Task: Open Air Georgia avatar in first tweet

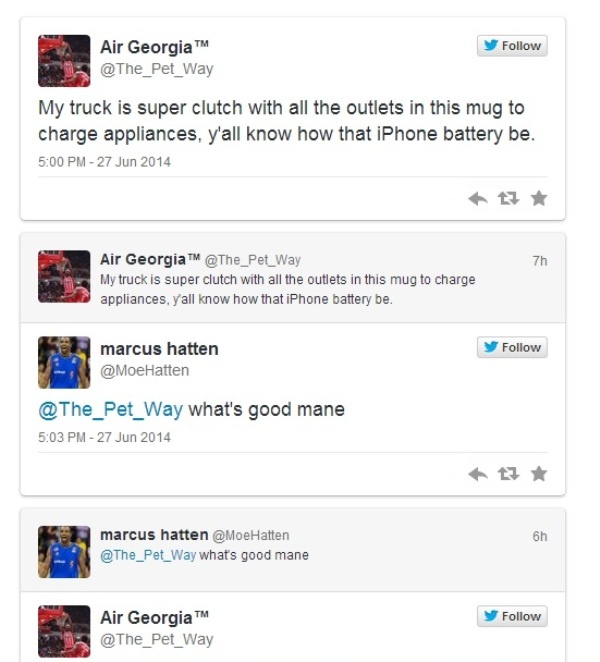Action: coord(64,61)
